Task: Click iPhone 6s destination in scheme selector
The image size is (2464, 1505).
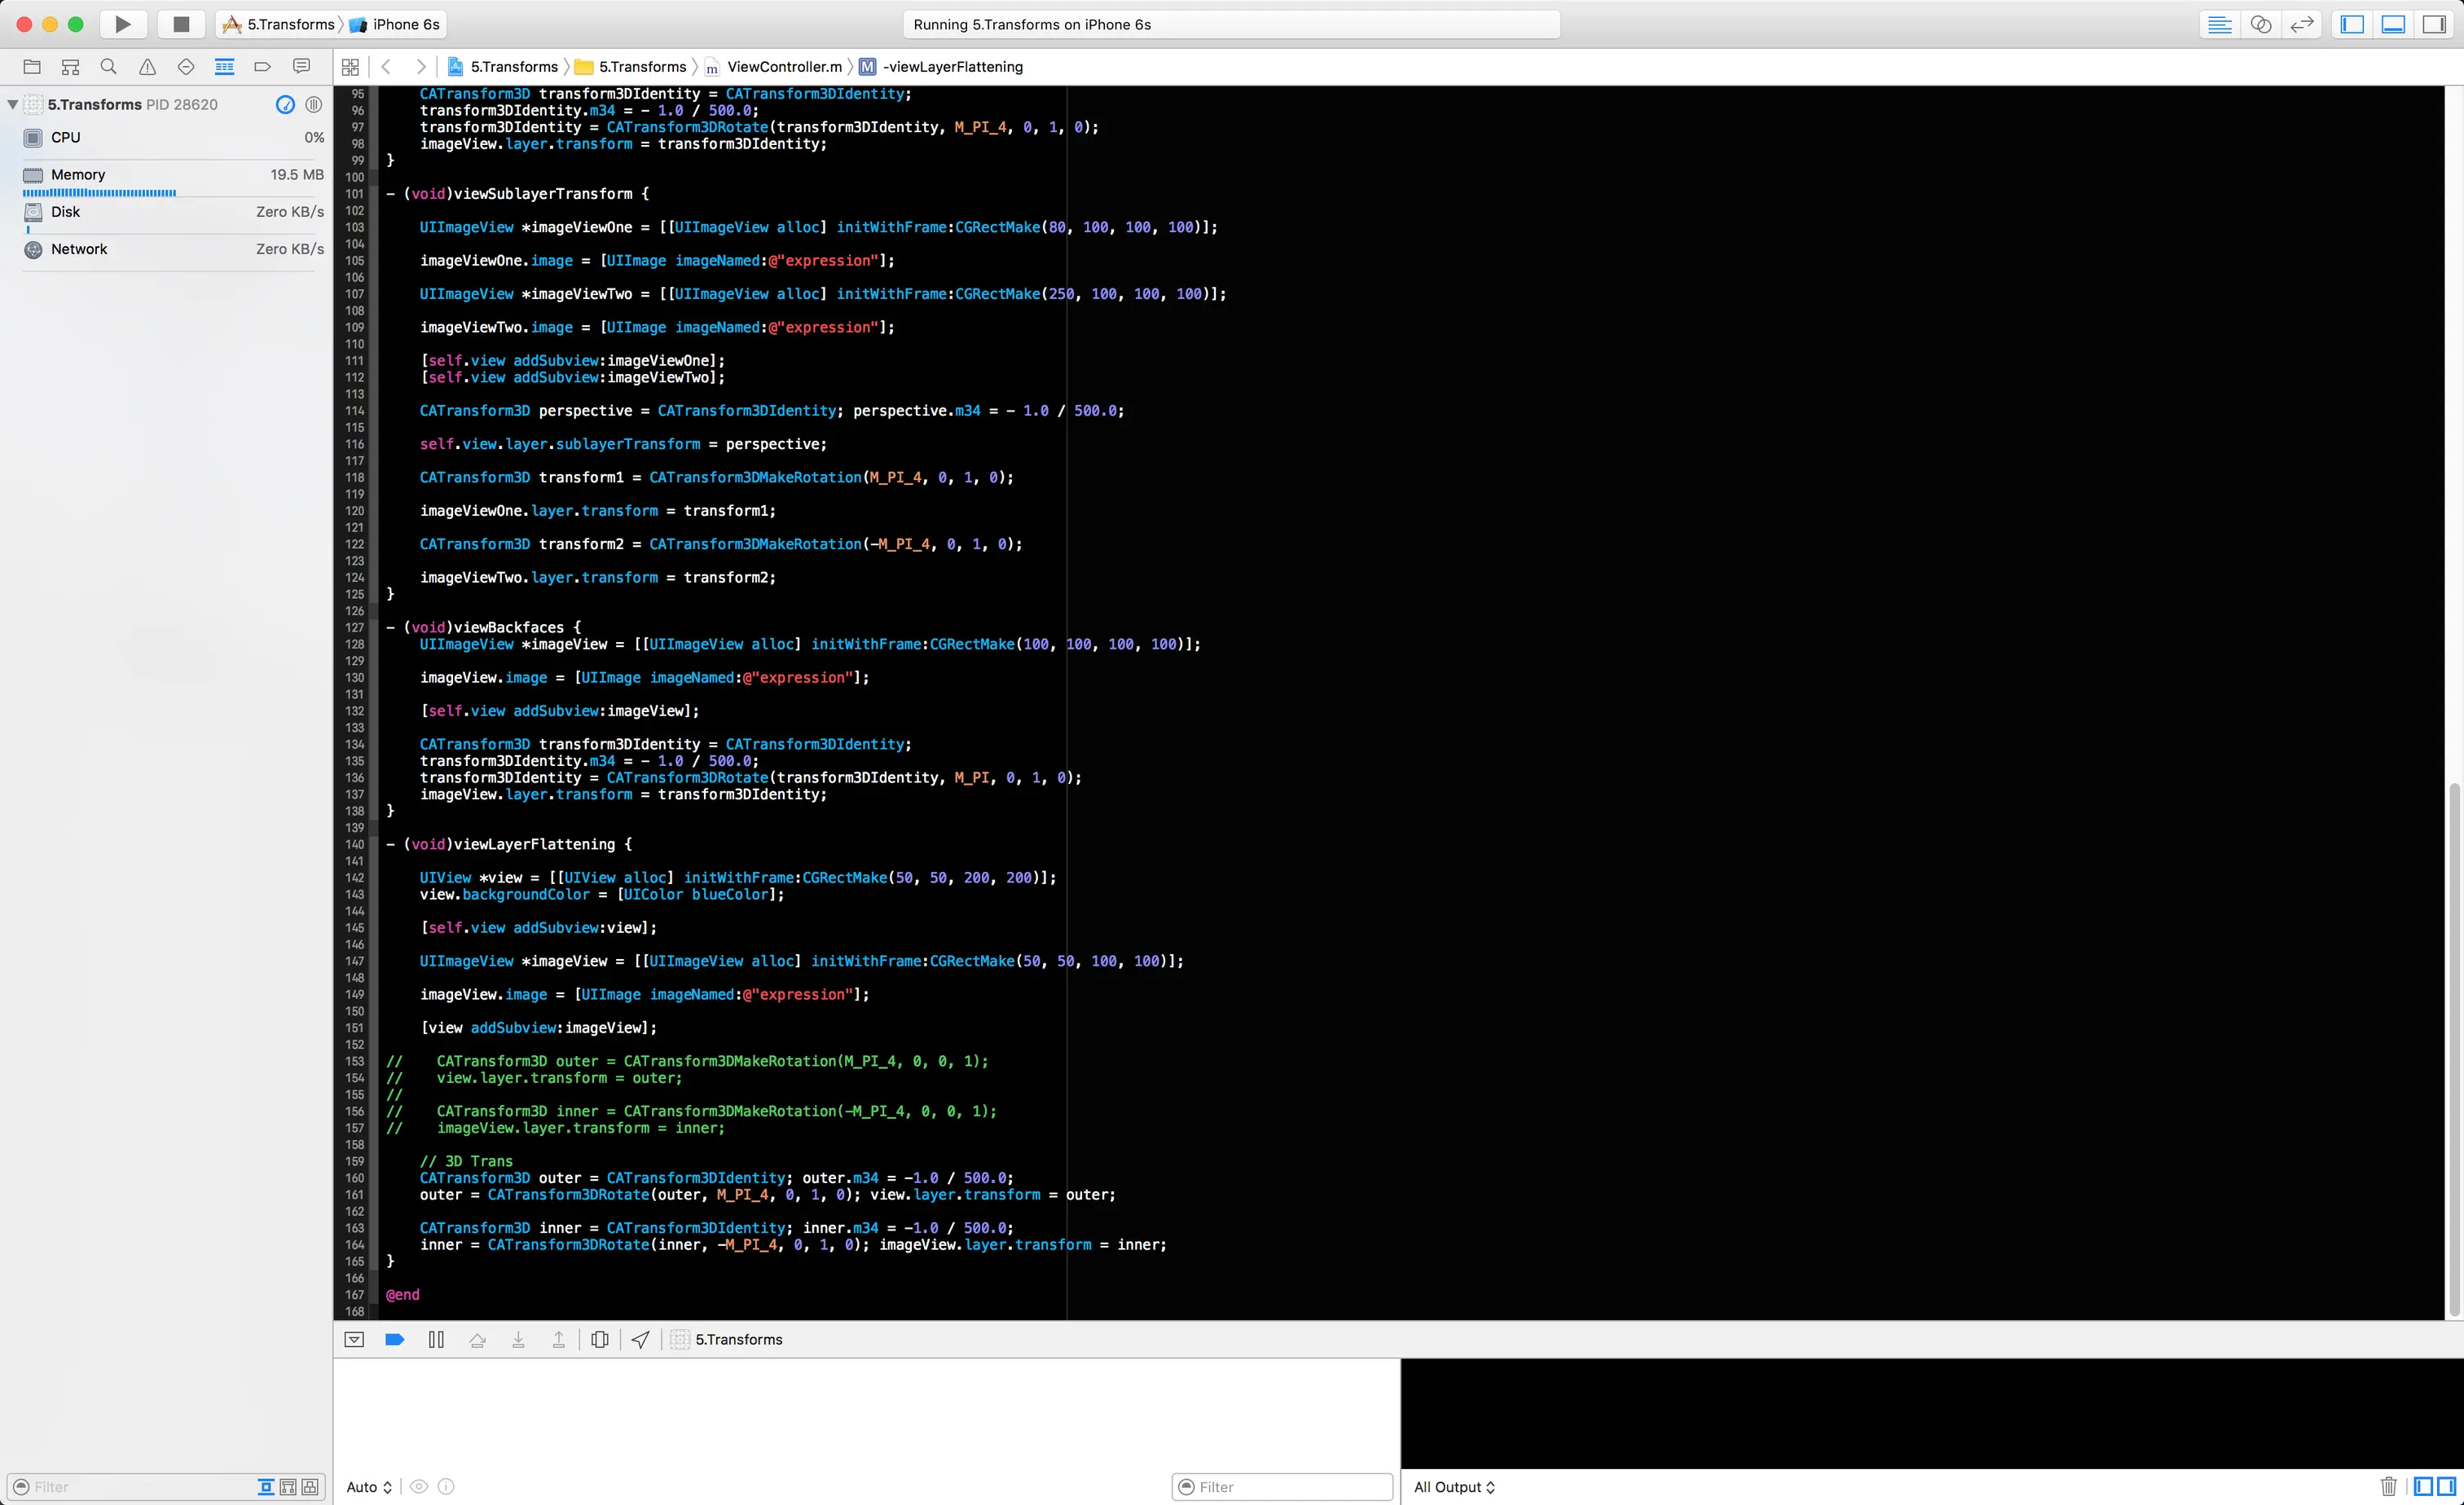Action: (405, 24)
